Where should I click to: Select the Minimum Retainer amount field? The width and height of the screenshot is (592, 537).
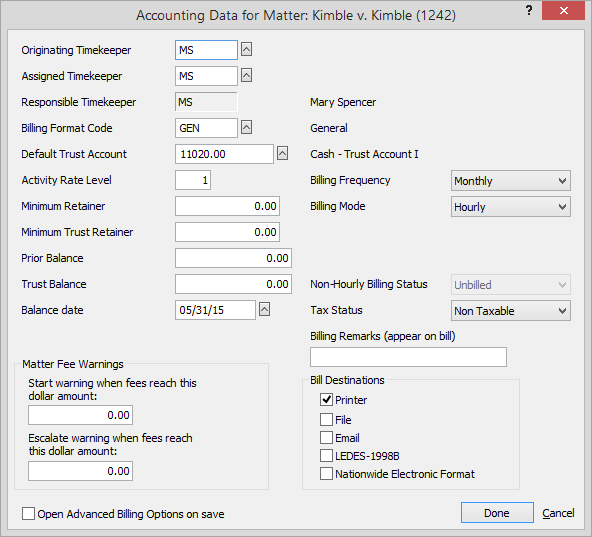(x=227, y=206)
